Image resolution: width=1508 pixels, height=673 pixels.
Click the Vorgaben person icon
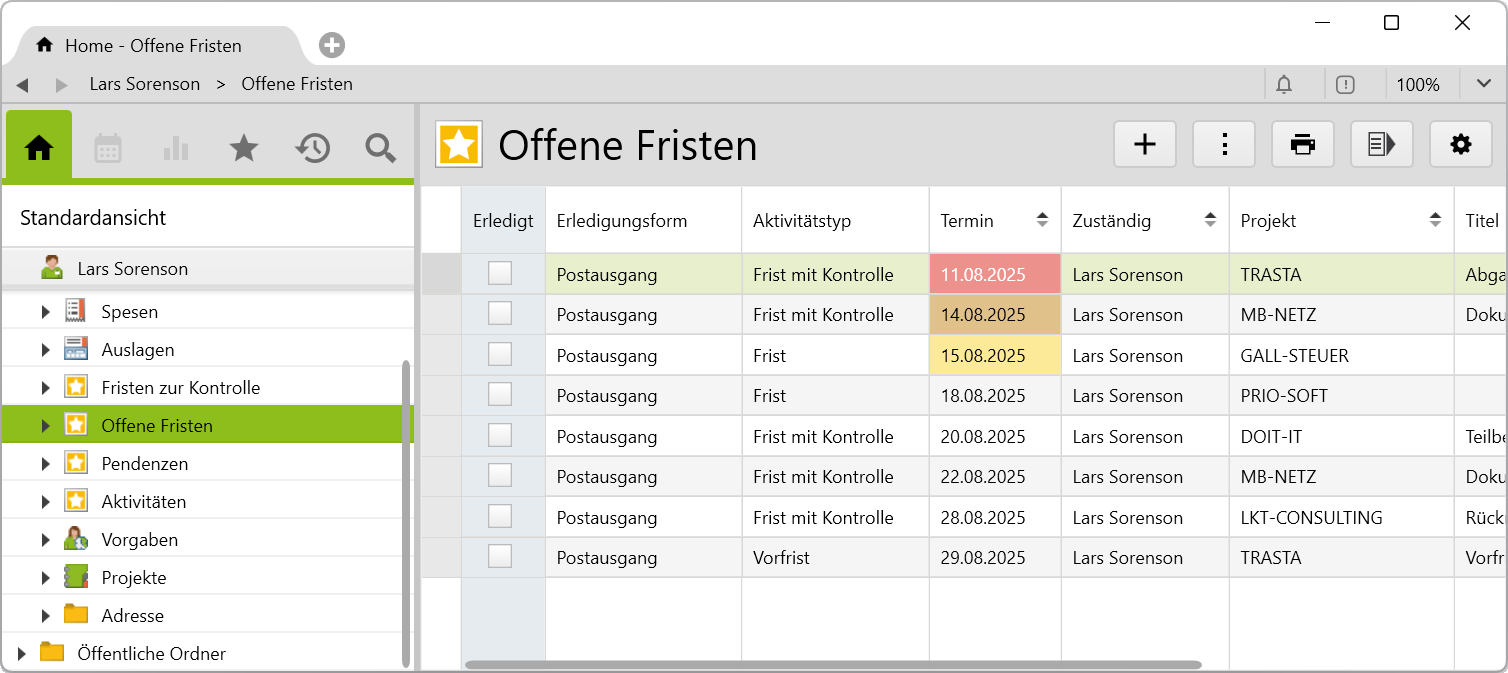coord(75,539)
